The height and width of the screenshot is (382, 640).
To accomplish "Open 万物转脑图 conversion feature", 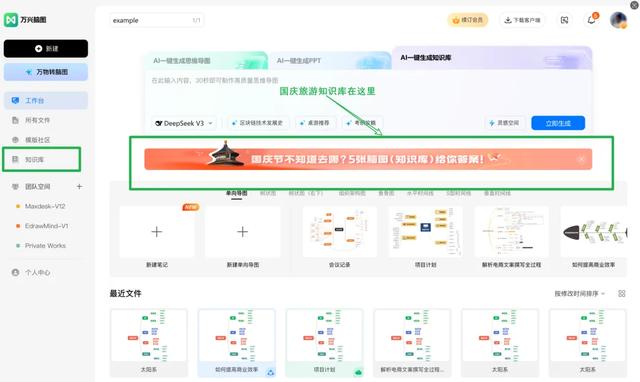I will [x=46, y=72].
